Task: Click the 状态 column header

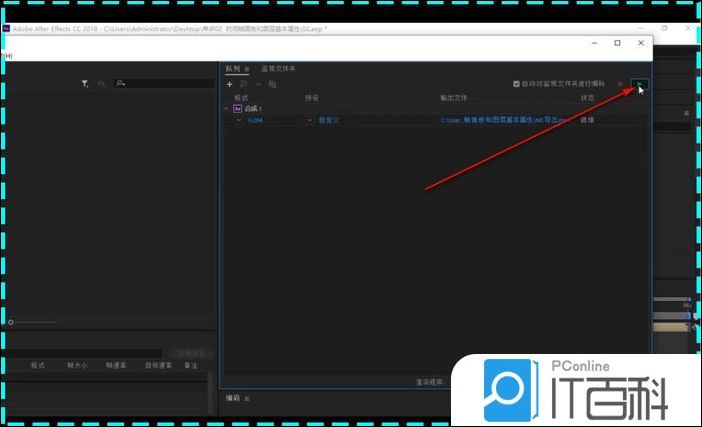Action: (x=587, y=98)
